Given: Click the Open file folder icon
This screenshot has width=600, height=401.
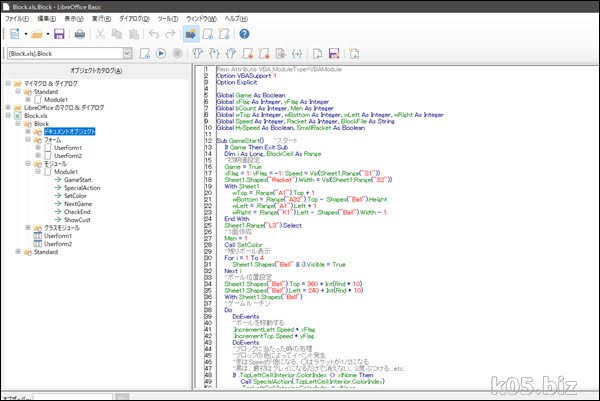Looking at the screenshot, I should point(37,34).
